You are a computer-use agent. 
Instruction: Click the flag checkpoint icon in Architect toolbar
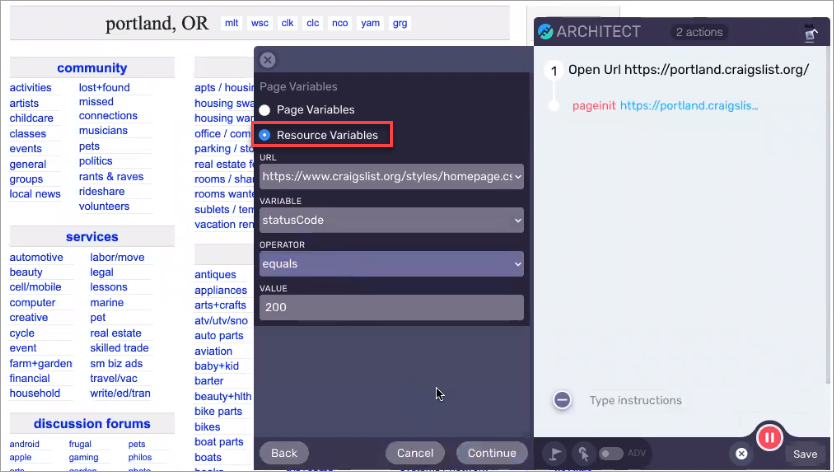pos(555,453)
